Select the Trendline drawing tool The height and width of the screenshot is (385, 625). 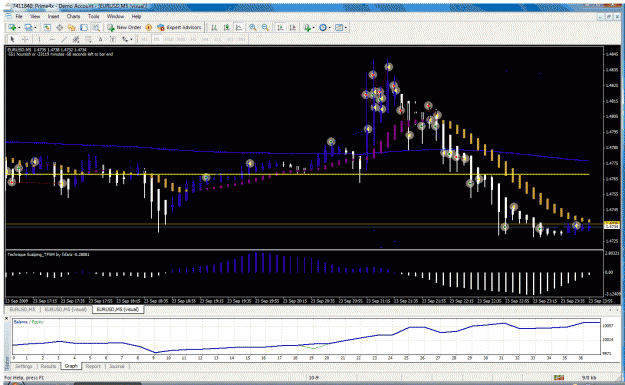click(x=64, y=39)
